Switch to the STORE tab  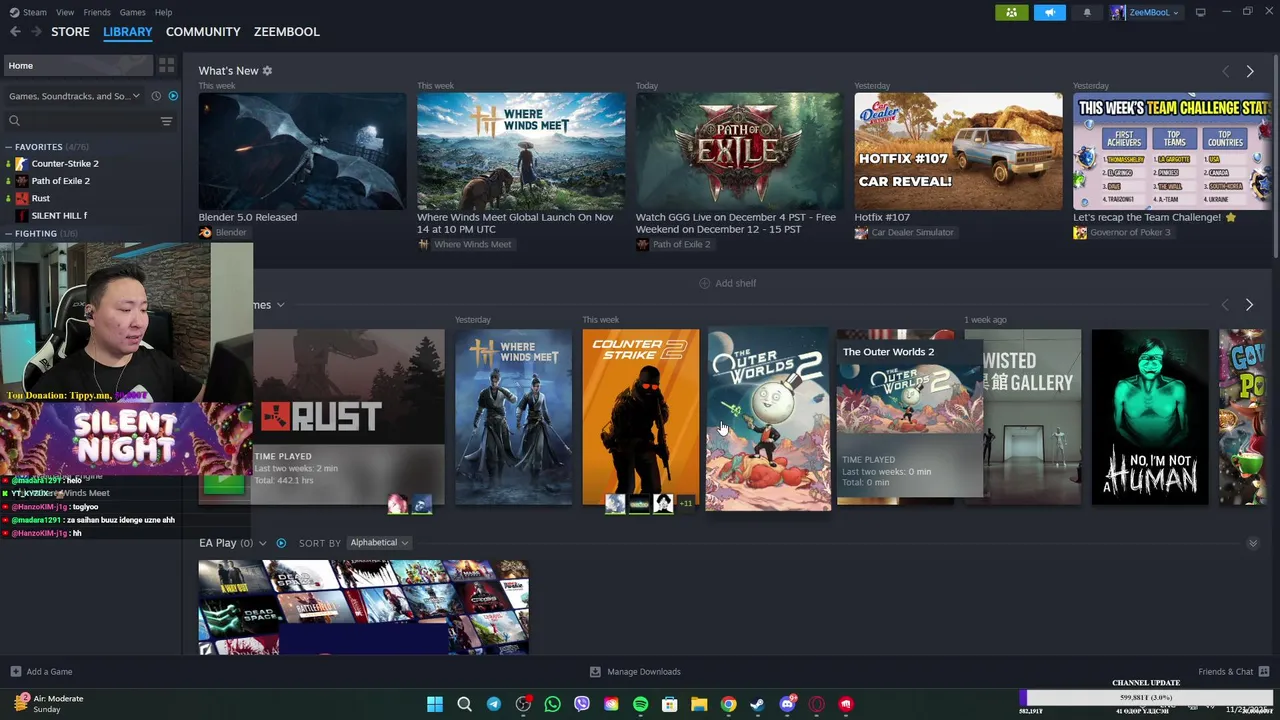(x=70, y=32)
